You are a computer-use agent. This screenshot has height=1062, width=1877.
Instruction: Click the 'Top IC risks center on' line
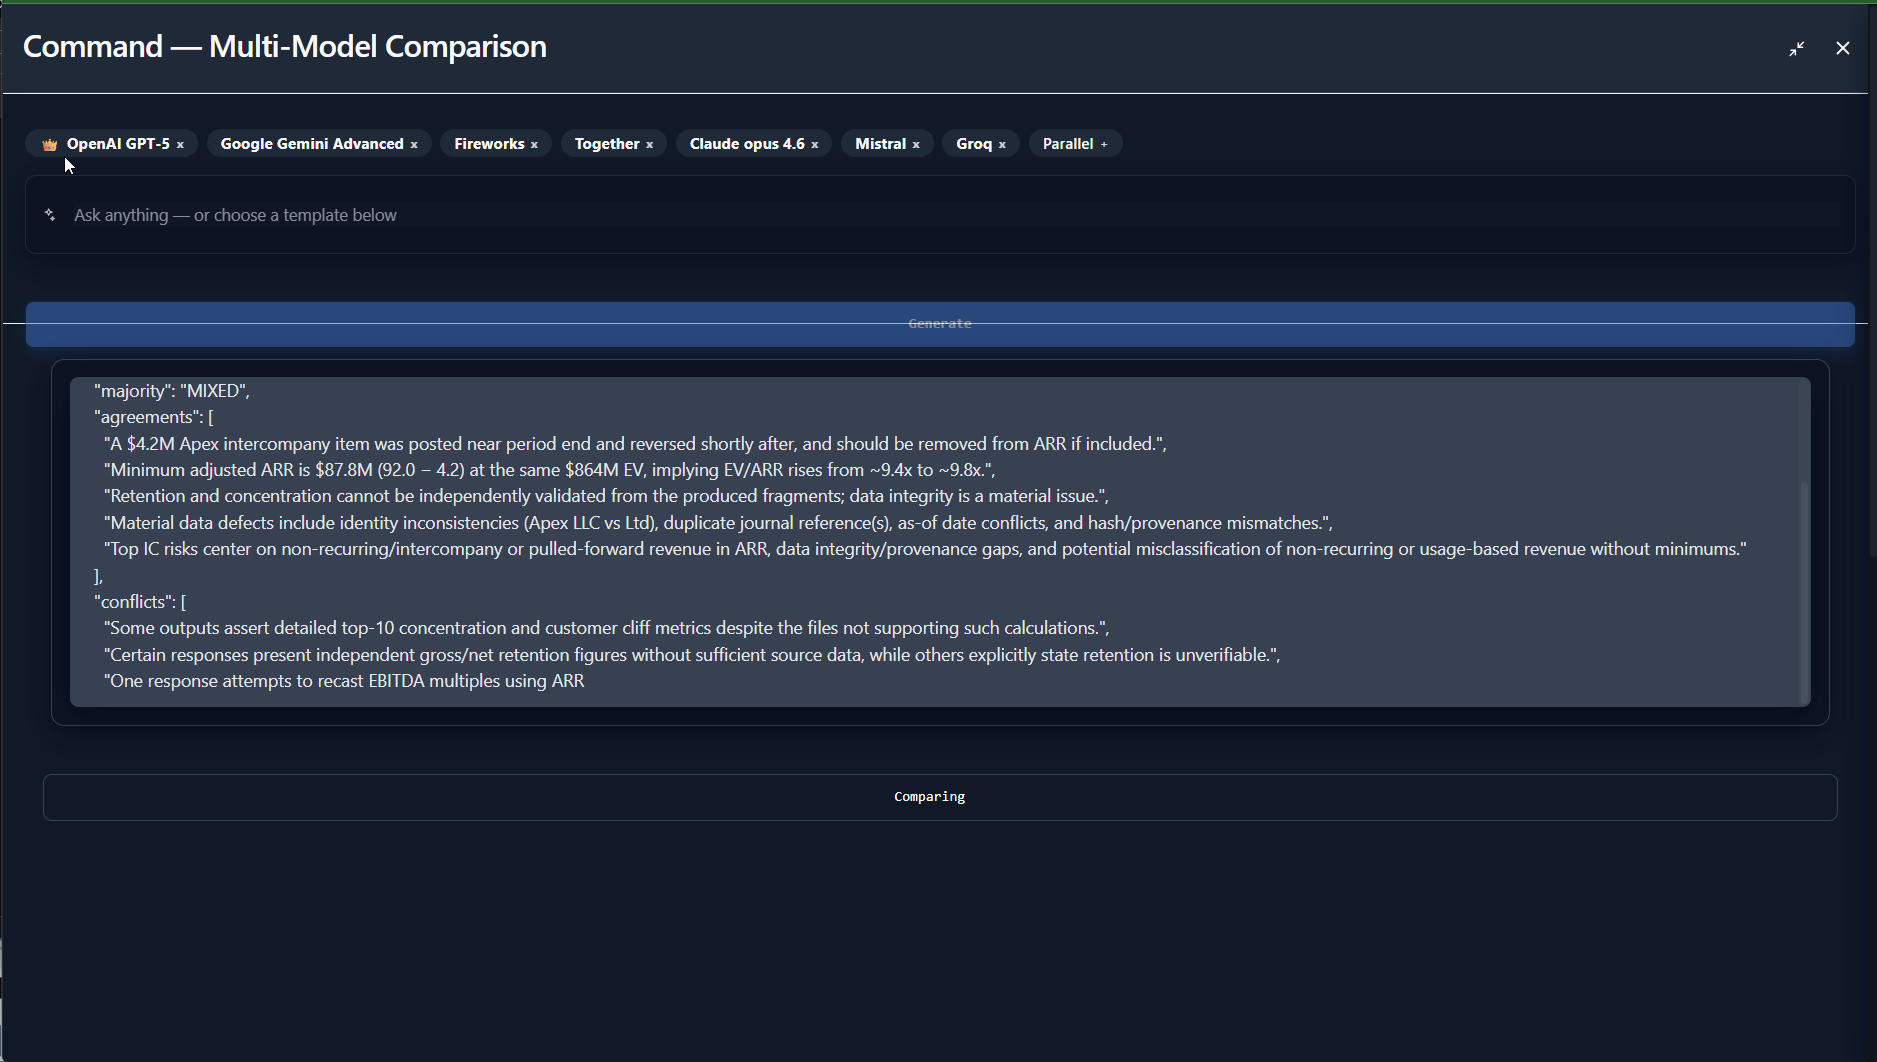(925, 549)
